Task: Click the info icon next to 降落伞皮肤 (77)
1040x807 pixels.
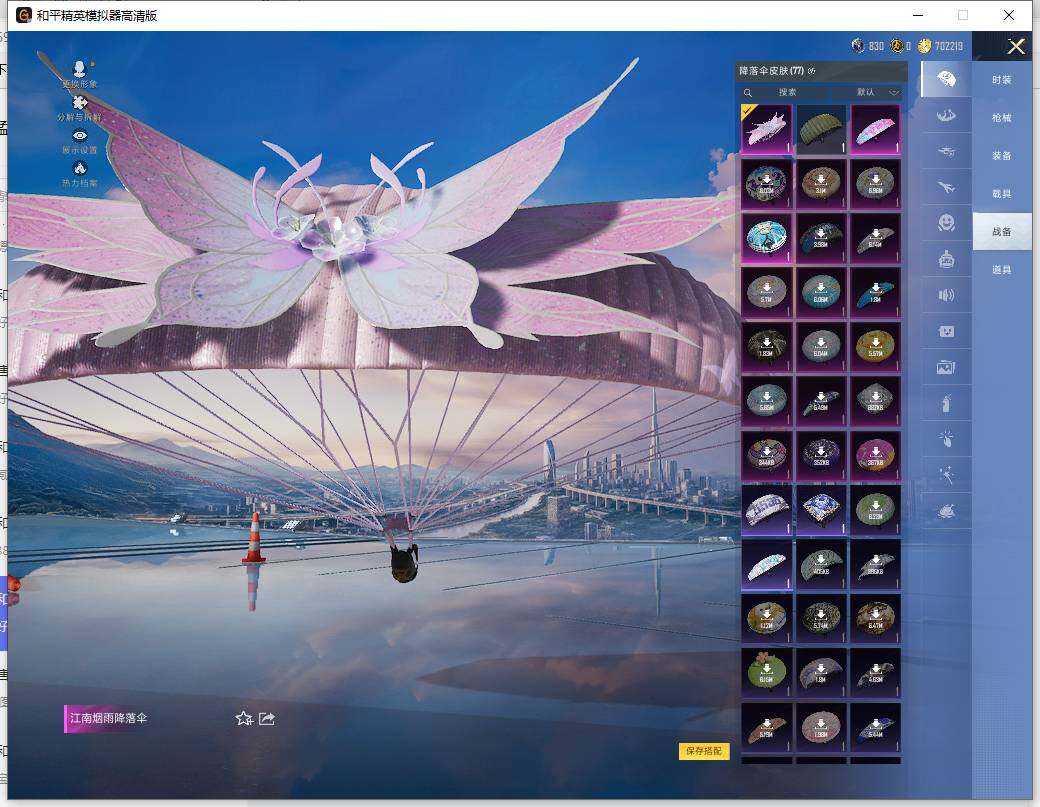Action: pyautogui.click(x=812, y=71)
